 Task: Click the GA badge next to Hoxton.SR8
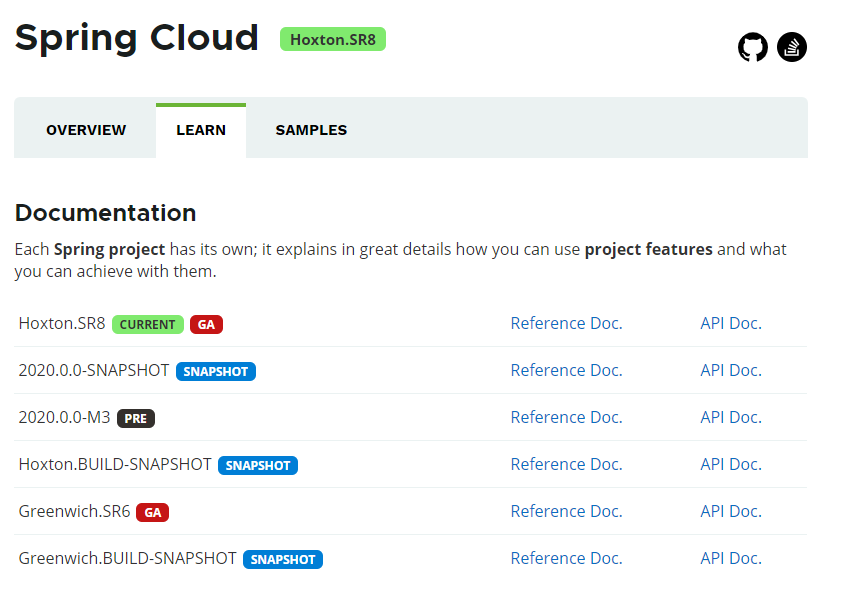coord(206,324)
